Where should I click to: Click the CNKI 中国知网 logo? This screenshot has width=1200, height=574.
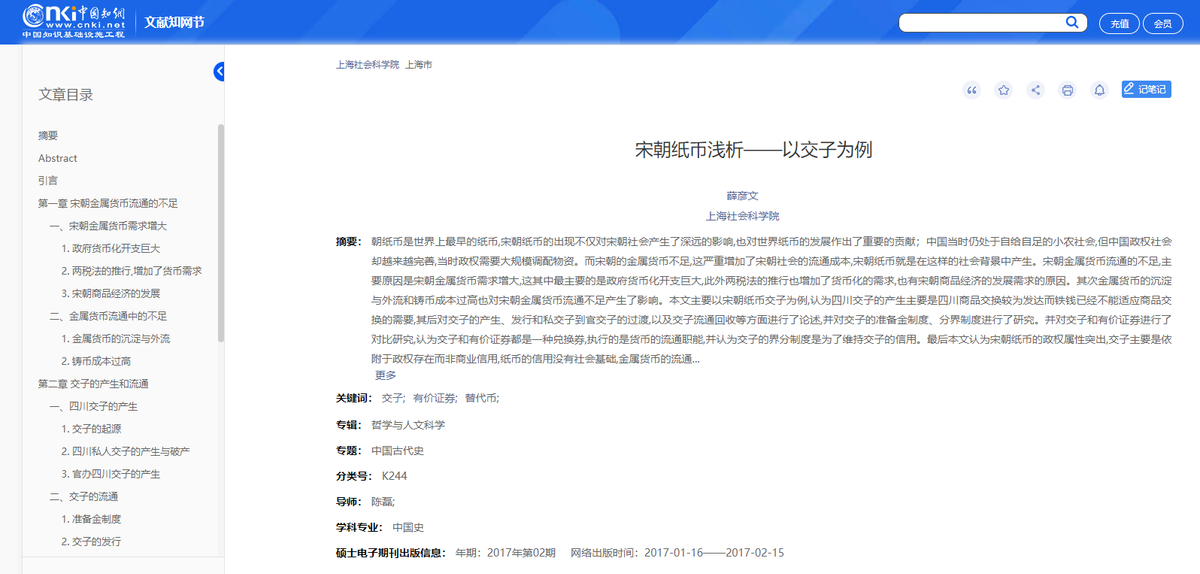pyautogui.click(x=74, y=21)
